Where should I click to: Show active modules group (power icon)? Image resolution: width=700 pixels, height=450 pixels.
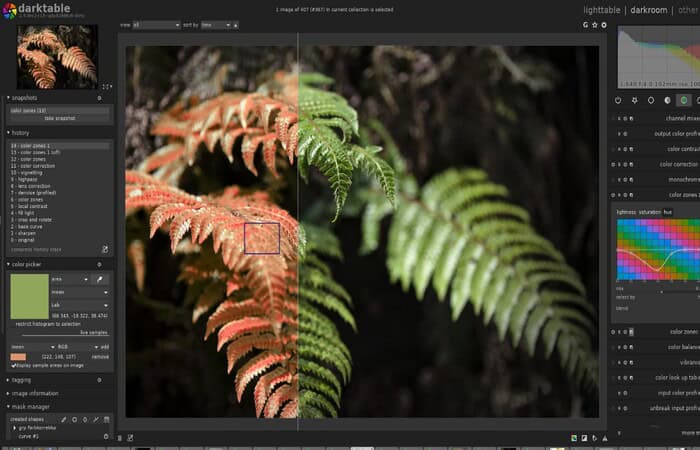pyautogui.click(x=618, y=100)
